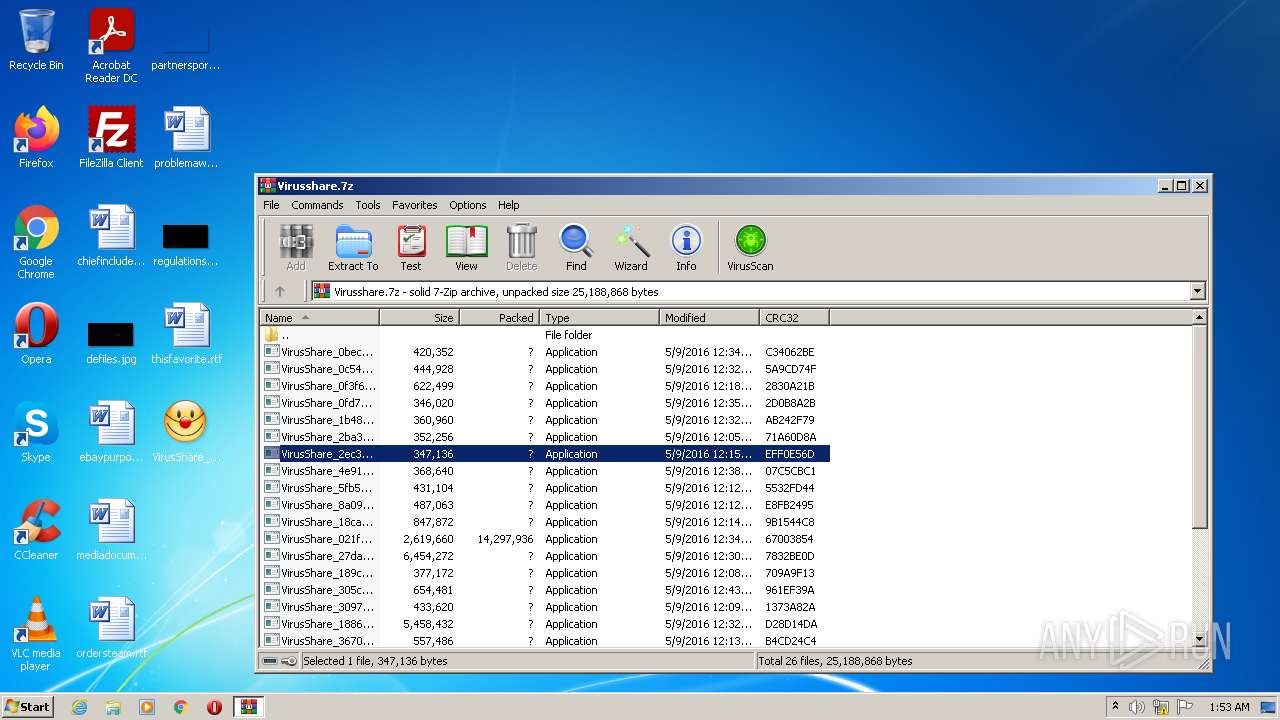Viewport: 1280px width, 720px height.
Task: Click the Info toolbar icon
Action: (x=686, y=247)
